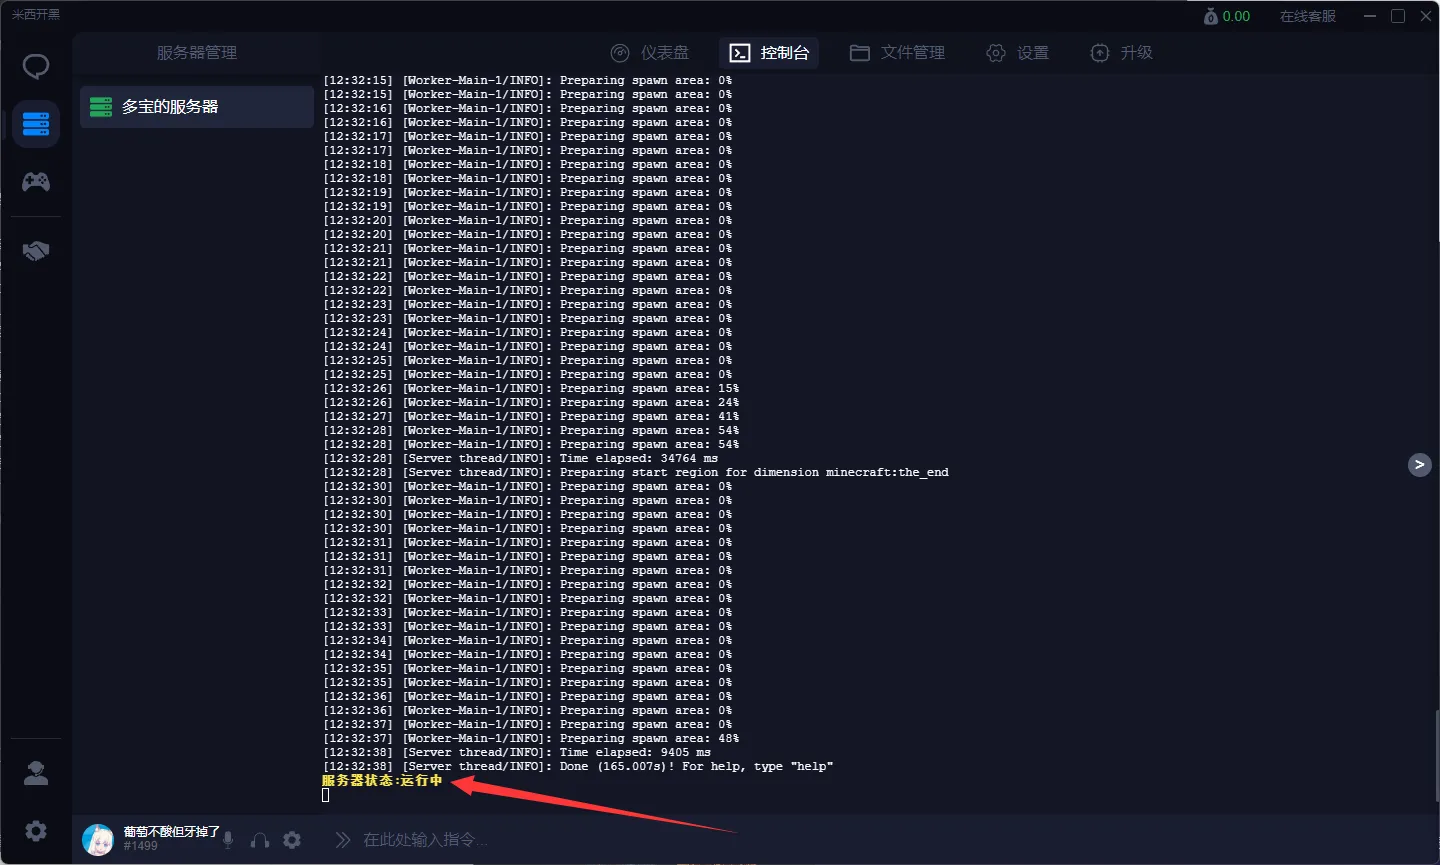Click the 服务器状态:运行中 status text

[382, 780]
